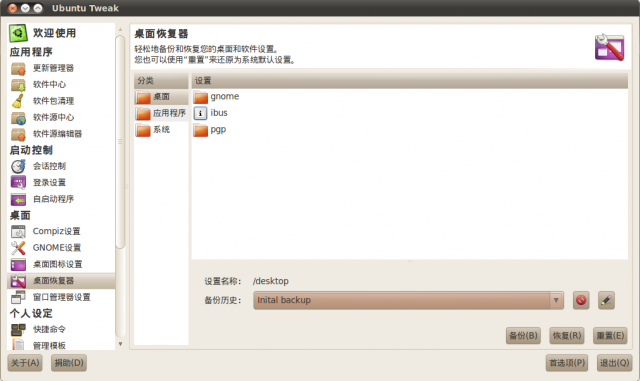This screenshot has width=640, height=381.
Task: Open Compiz设置 in sidebar
Action: point(61,232)
